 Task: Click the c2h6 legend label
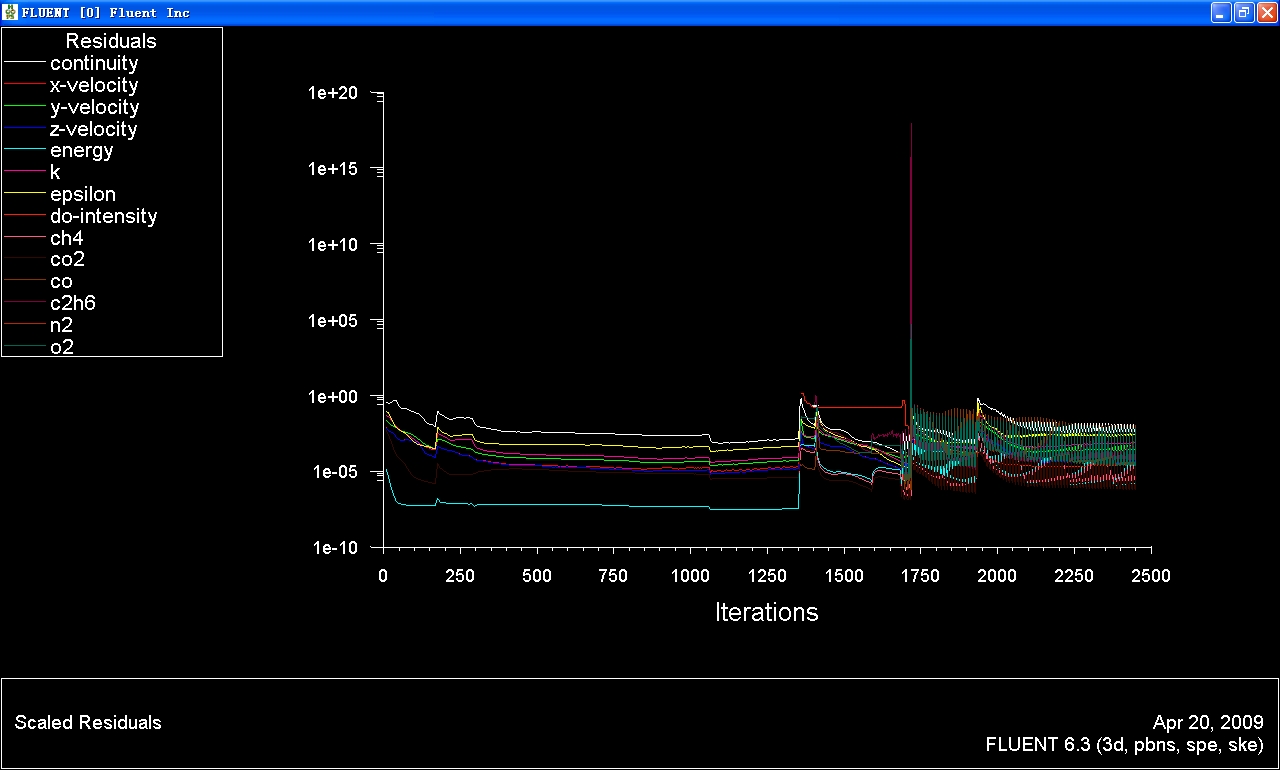coord(72,304)
